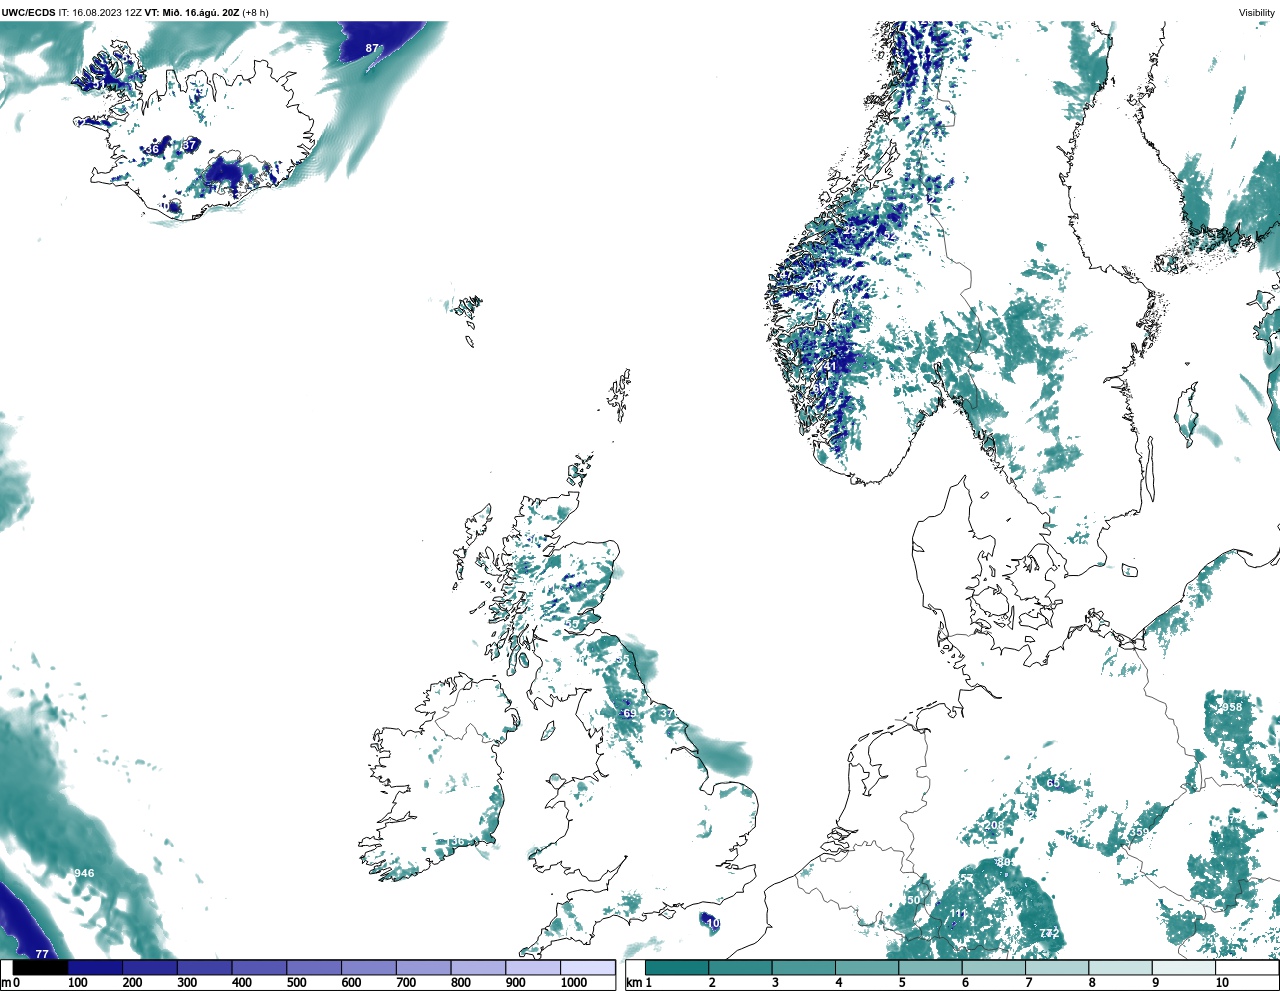The width and height of the screenshot is (1280, 991).
Task: Click the "UWC/ECDS" title text
Action: (28, 12)
